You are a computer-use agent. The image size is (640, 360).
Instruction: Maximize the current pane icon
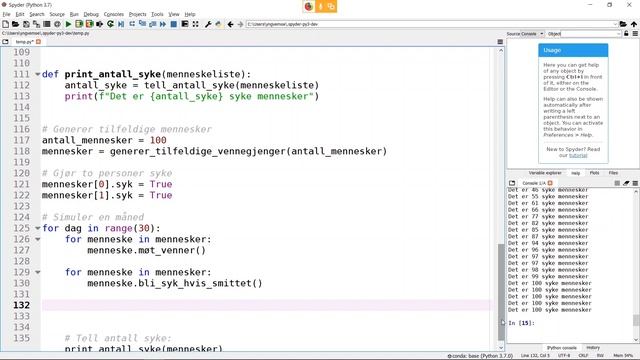click(x=185, y=24)
